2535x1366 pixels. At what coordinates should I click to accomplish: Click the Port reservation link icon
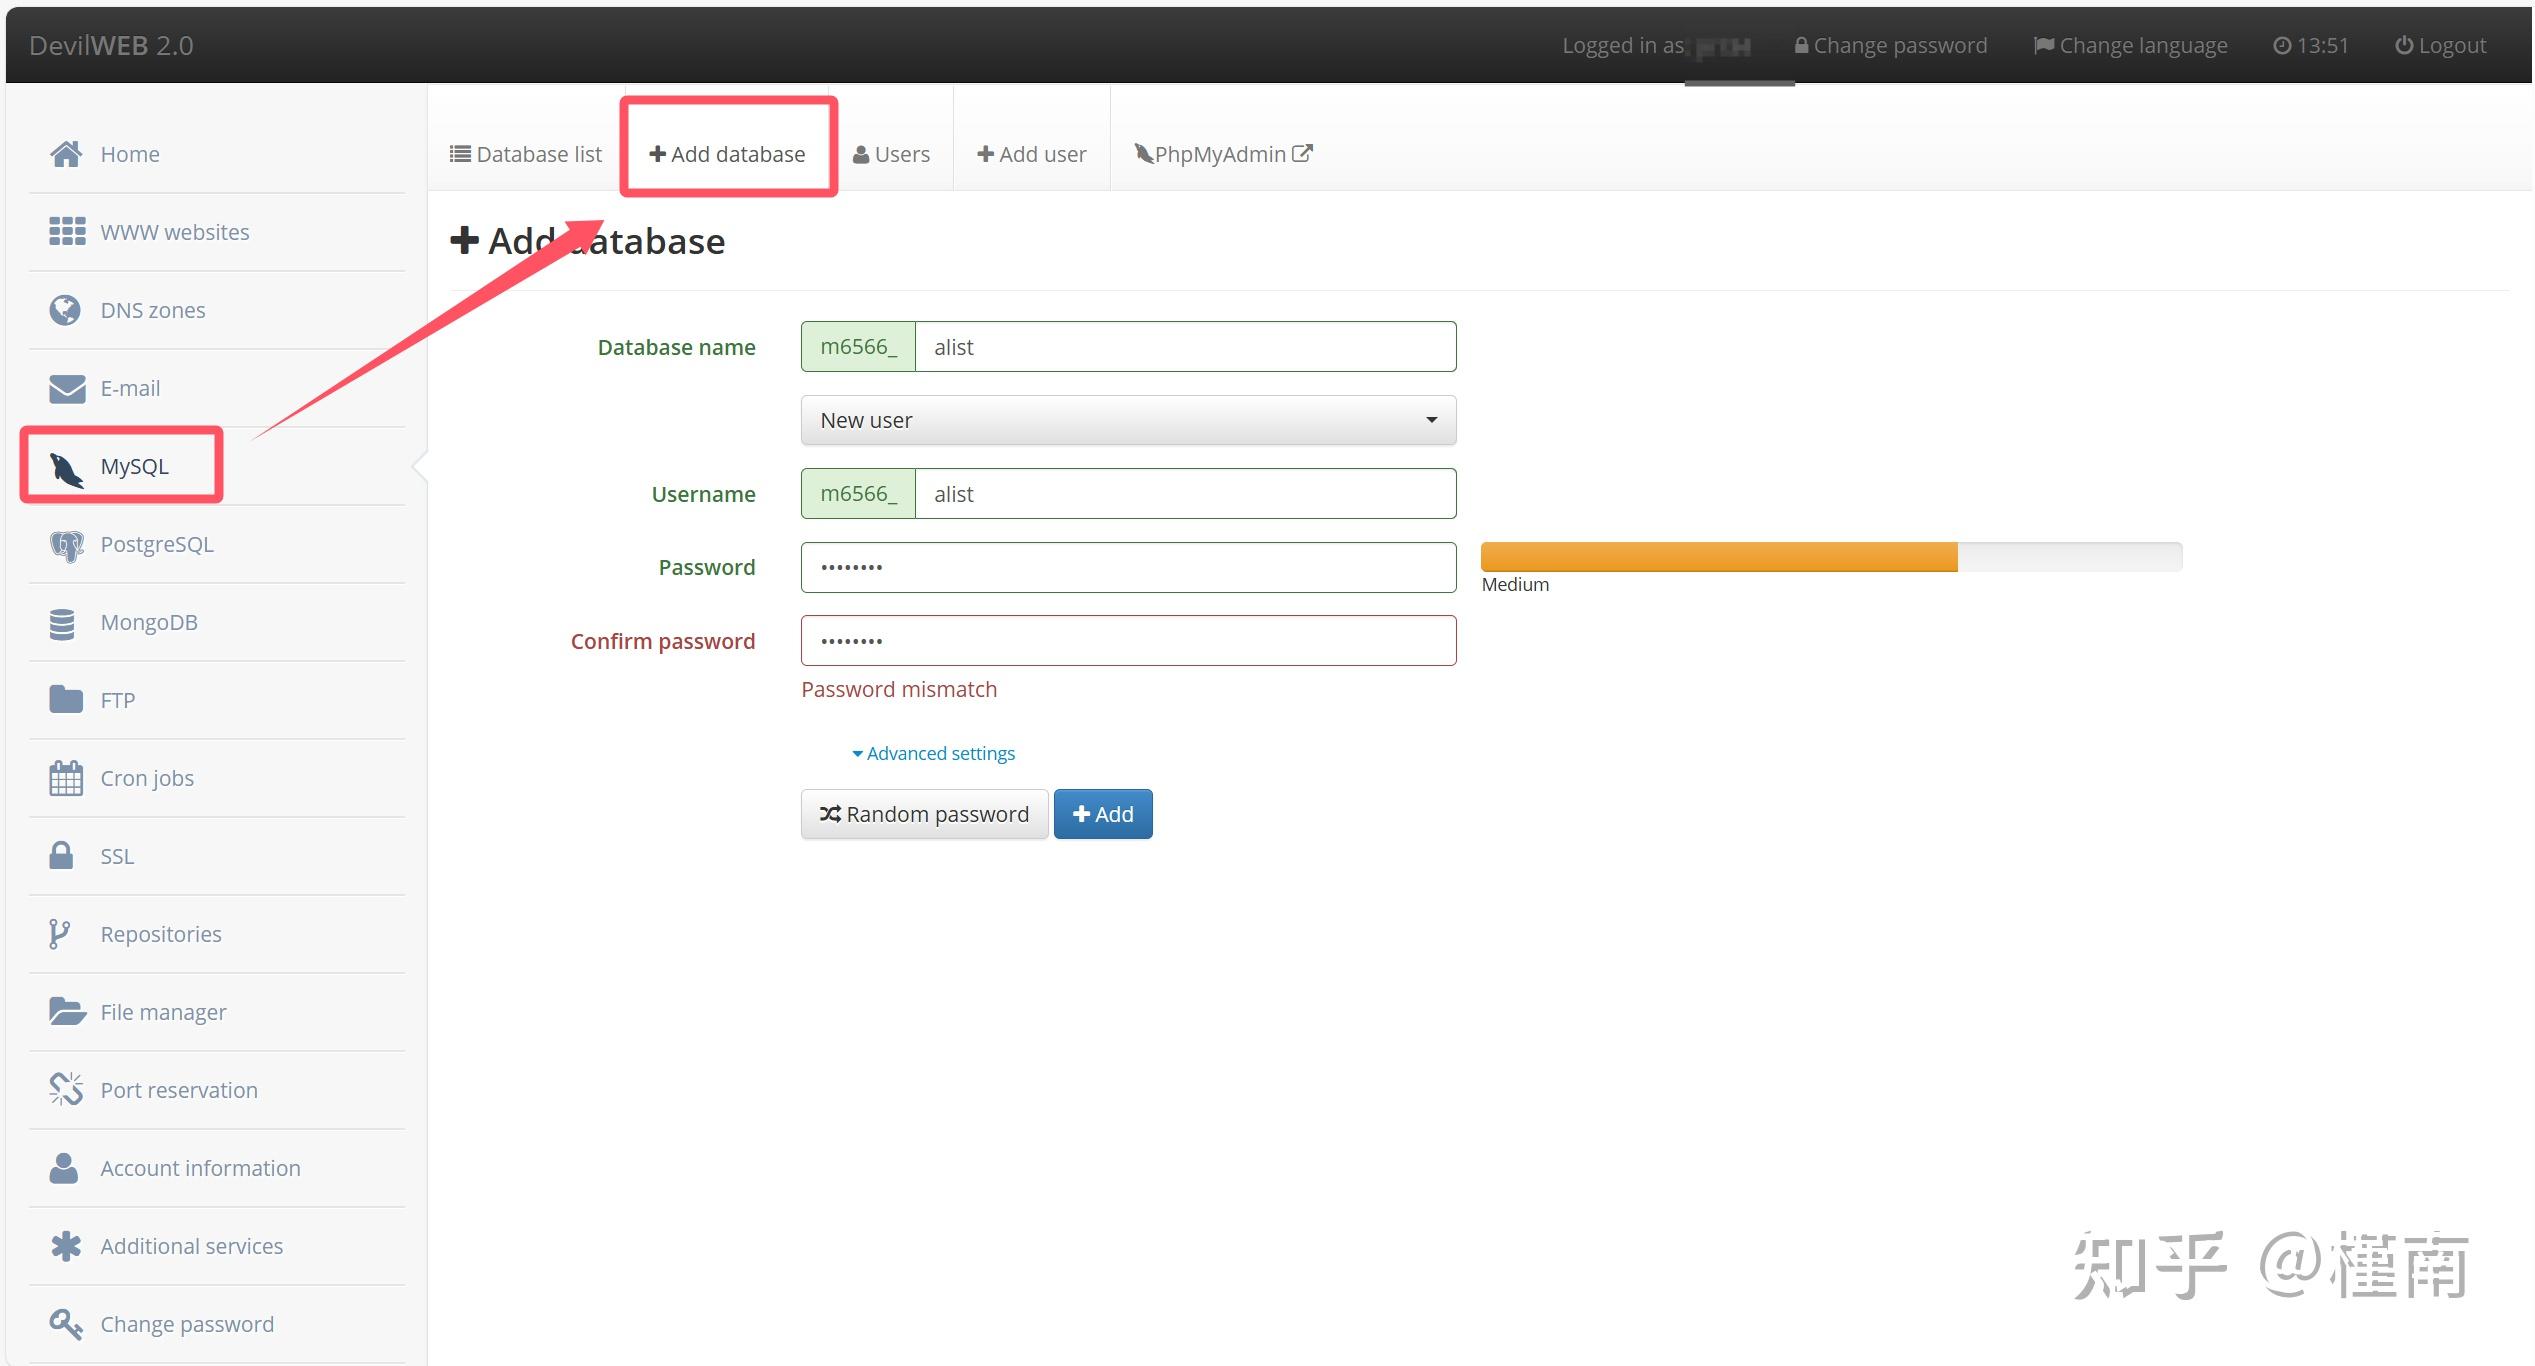[x=66, y=1089]
